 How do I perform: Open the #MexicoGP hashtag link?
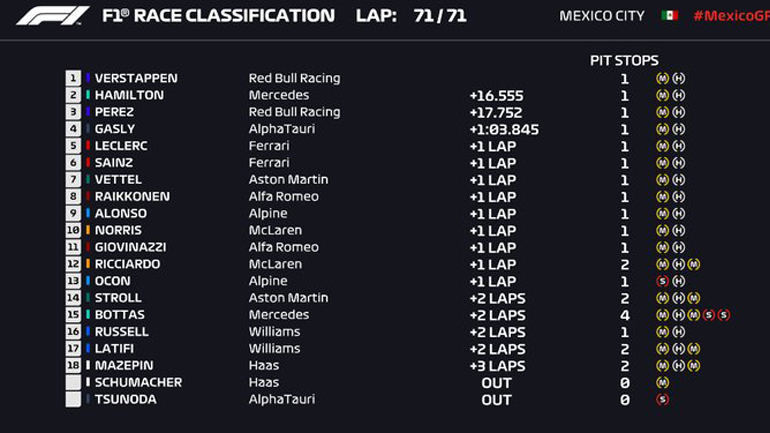tap(731, 16)
